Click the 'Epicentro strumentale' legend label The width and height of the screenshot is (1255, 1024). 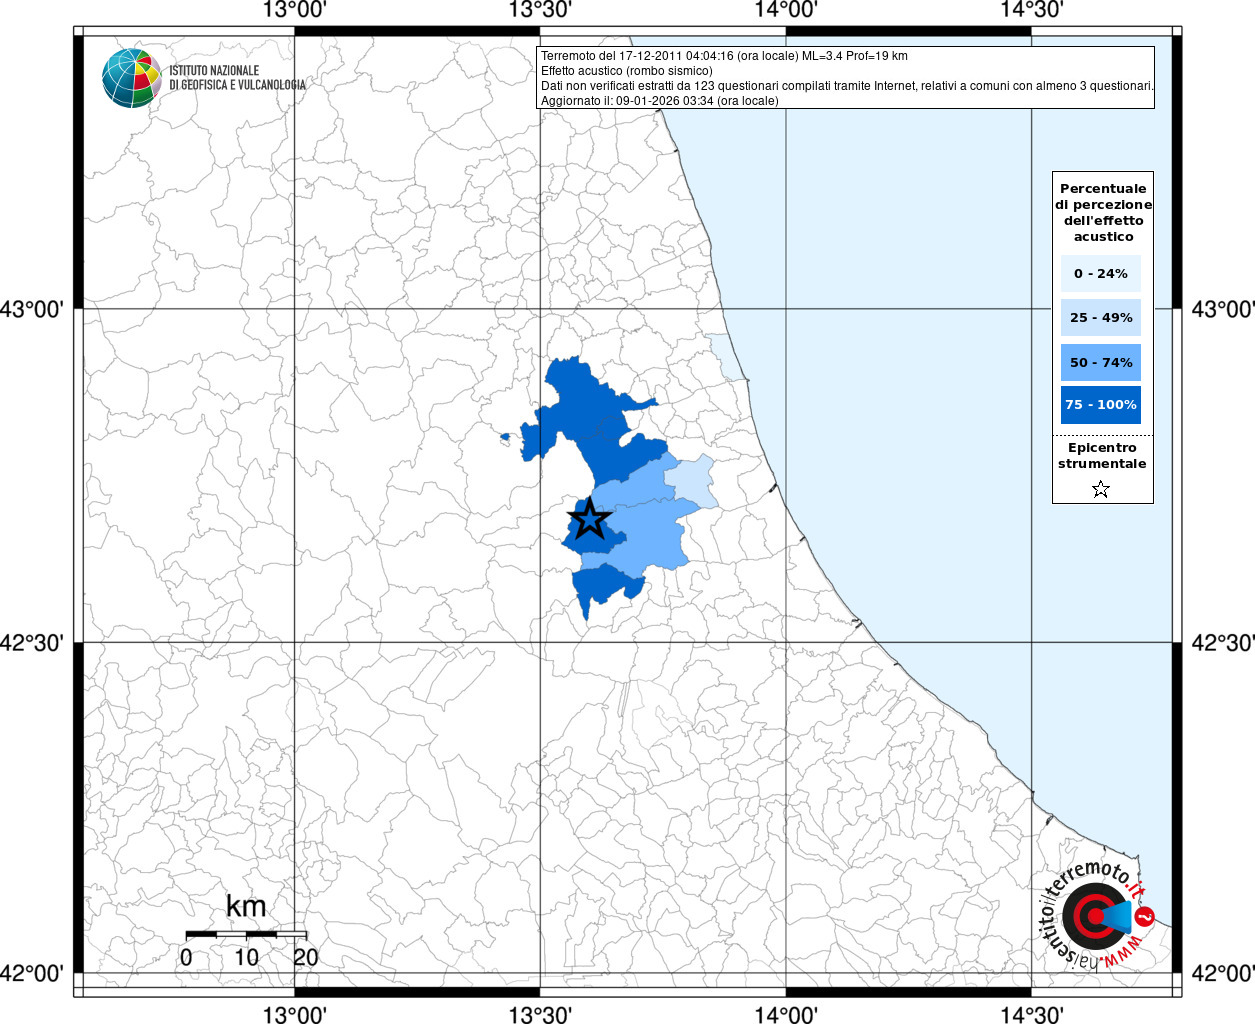pos(1102,456)
